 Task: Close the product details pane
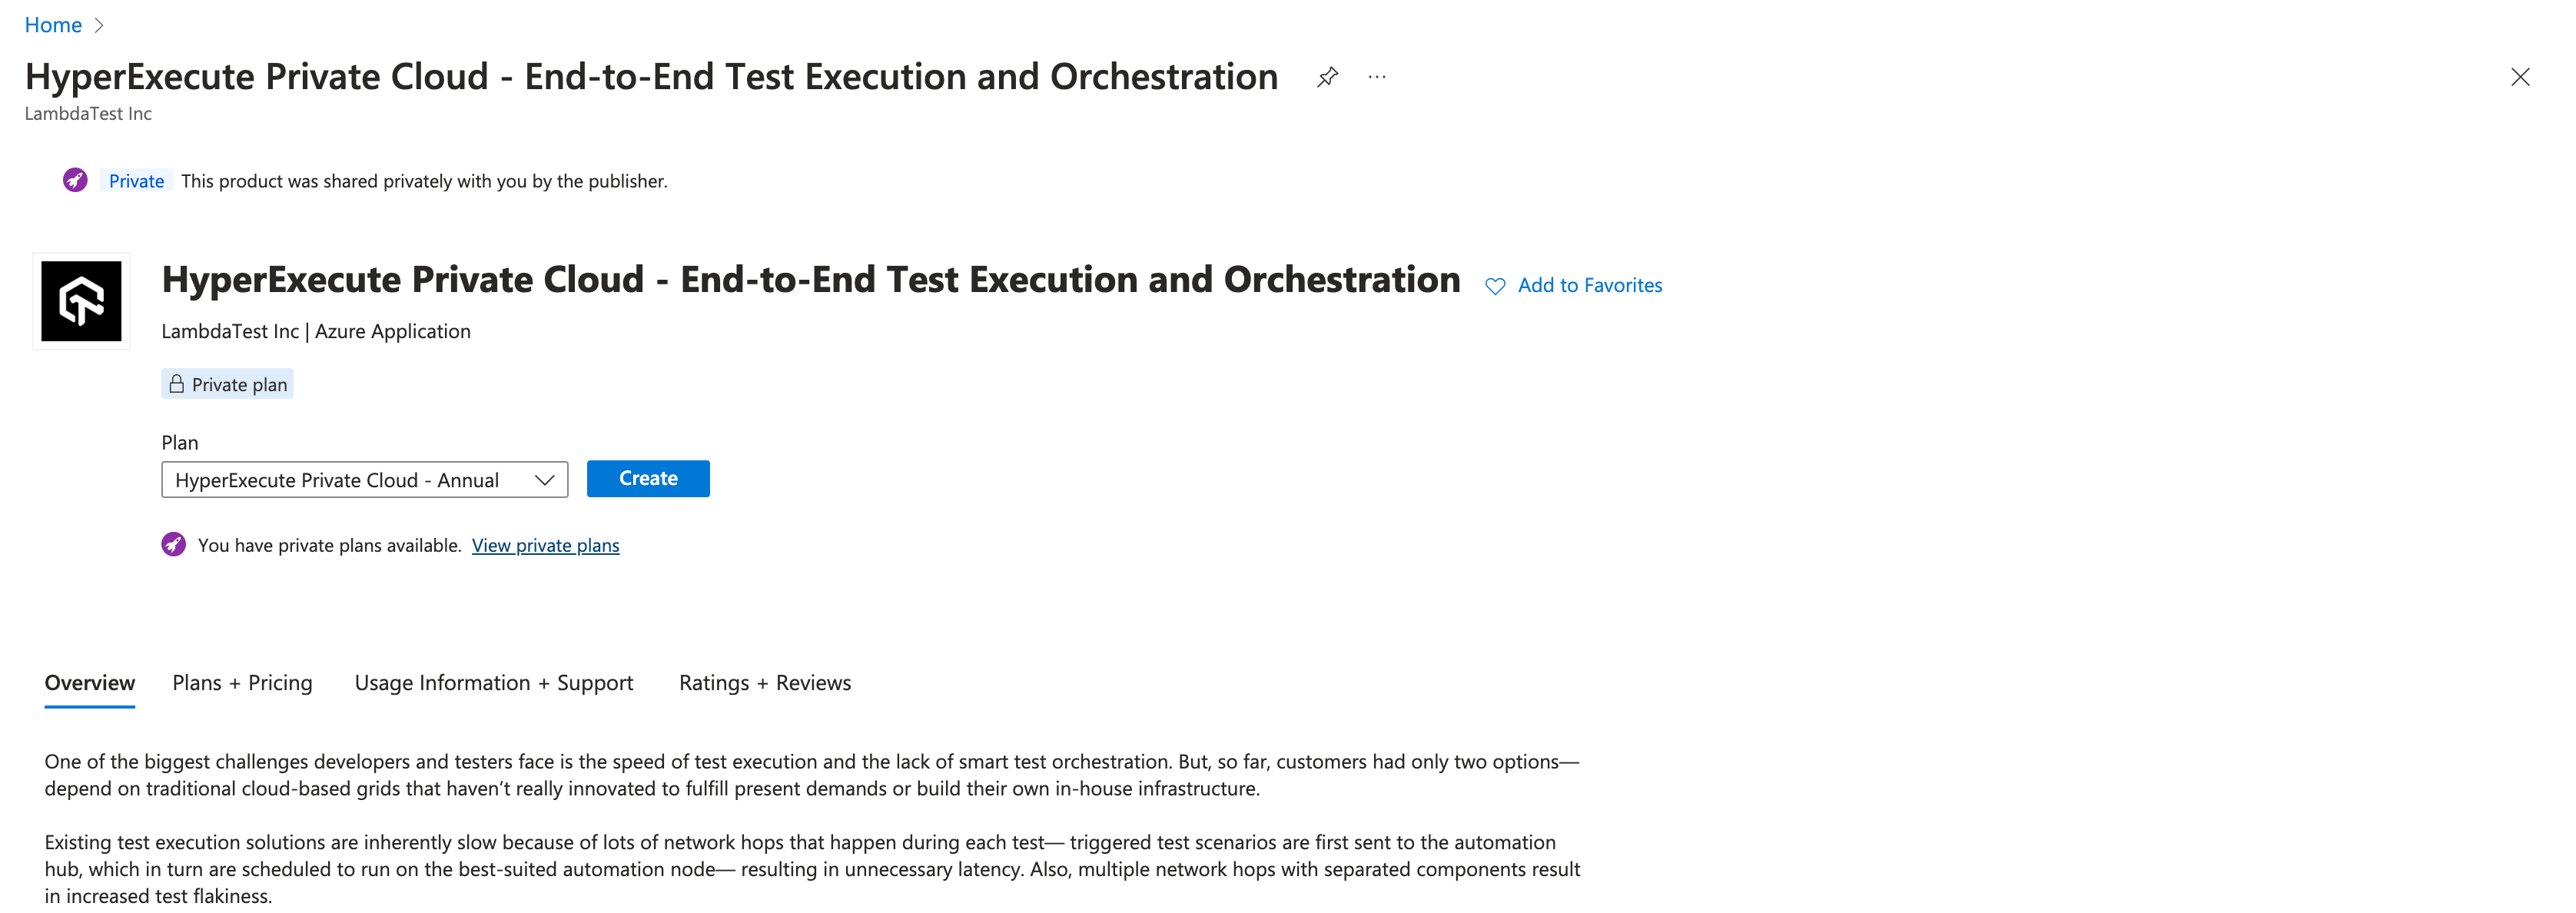point(2519,77)
